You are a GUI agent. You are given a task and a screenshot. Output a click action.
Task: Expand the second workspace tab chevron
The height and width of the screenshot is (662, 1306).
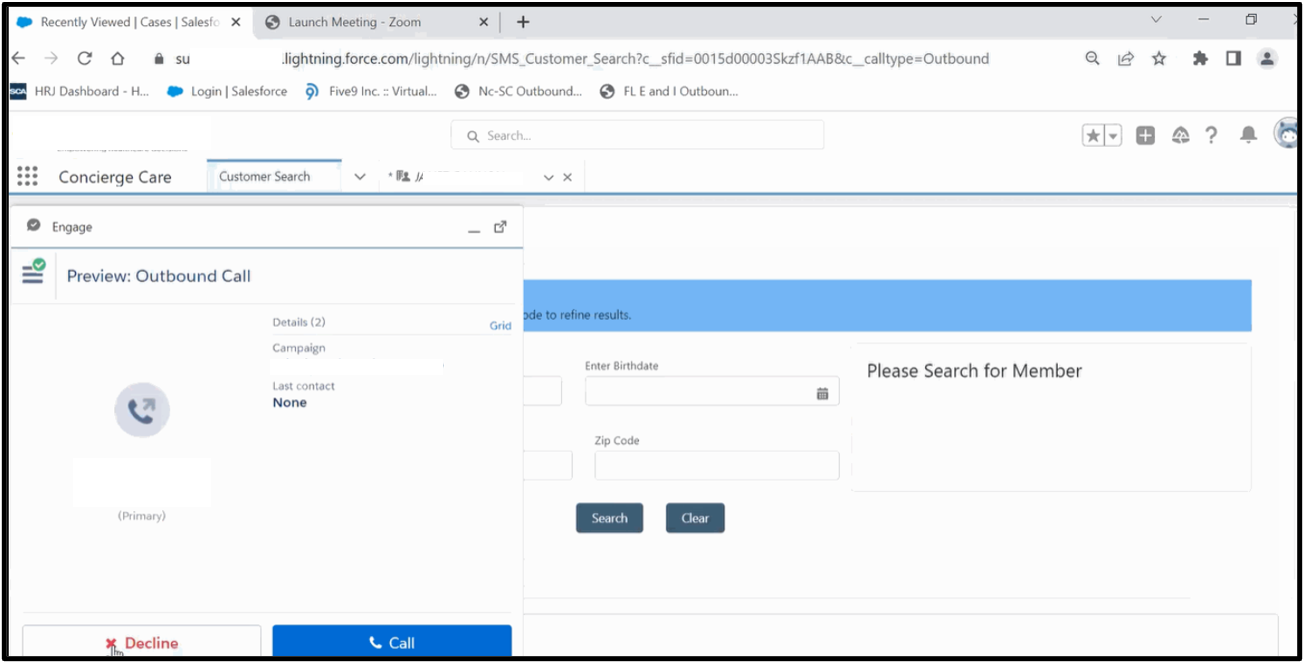pyautogui.click(x=548, y=177)
